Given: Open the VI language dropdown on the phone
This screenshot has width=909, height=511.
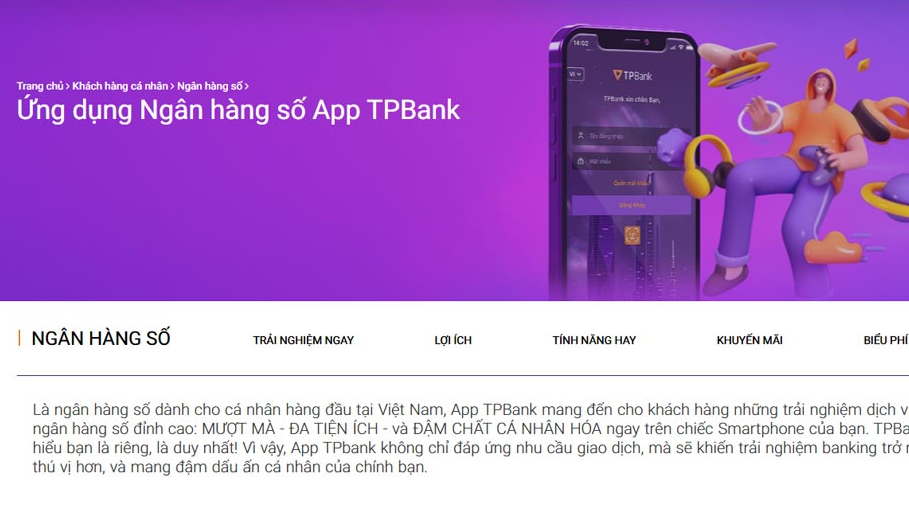Looking at the screenshot, I should [575, 74].
